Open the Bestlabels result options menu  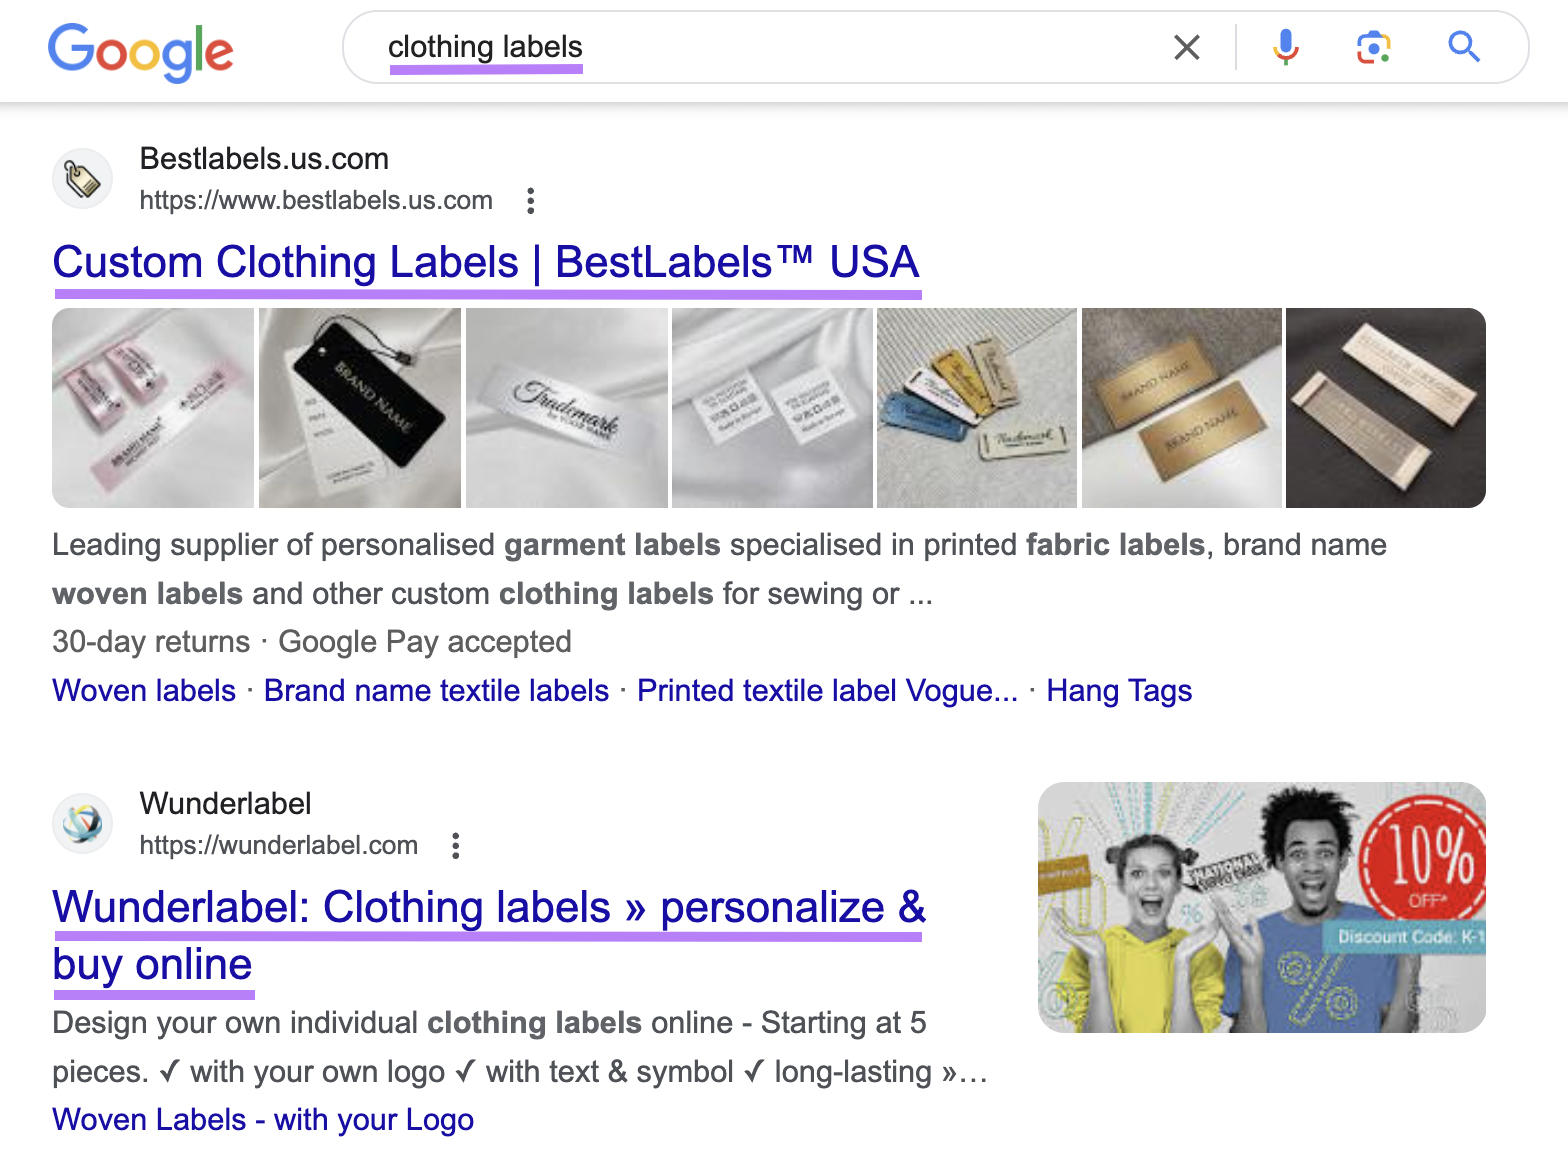[x=531, y=201]
